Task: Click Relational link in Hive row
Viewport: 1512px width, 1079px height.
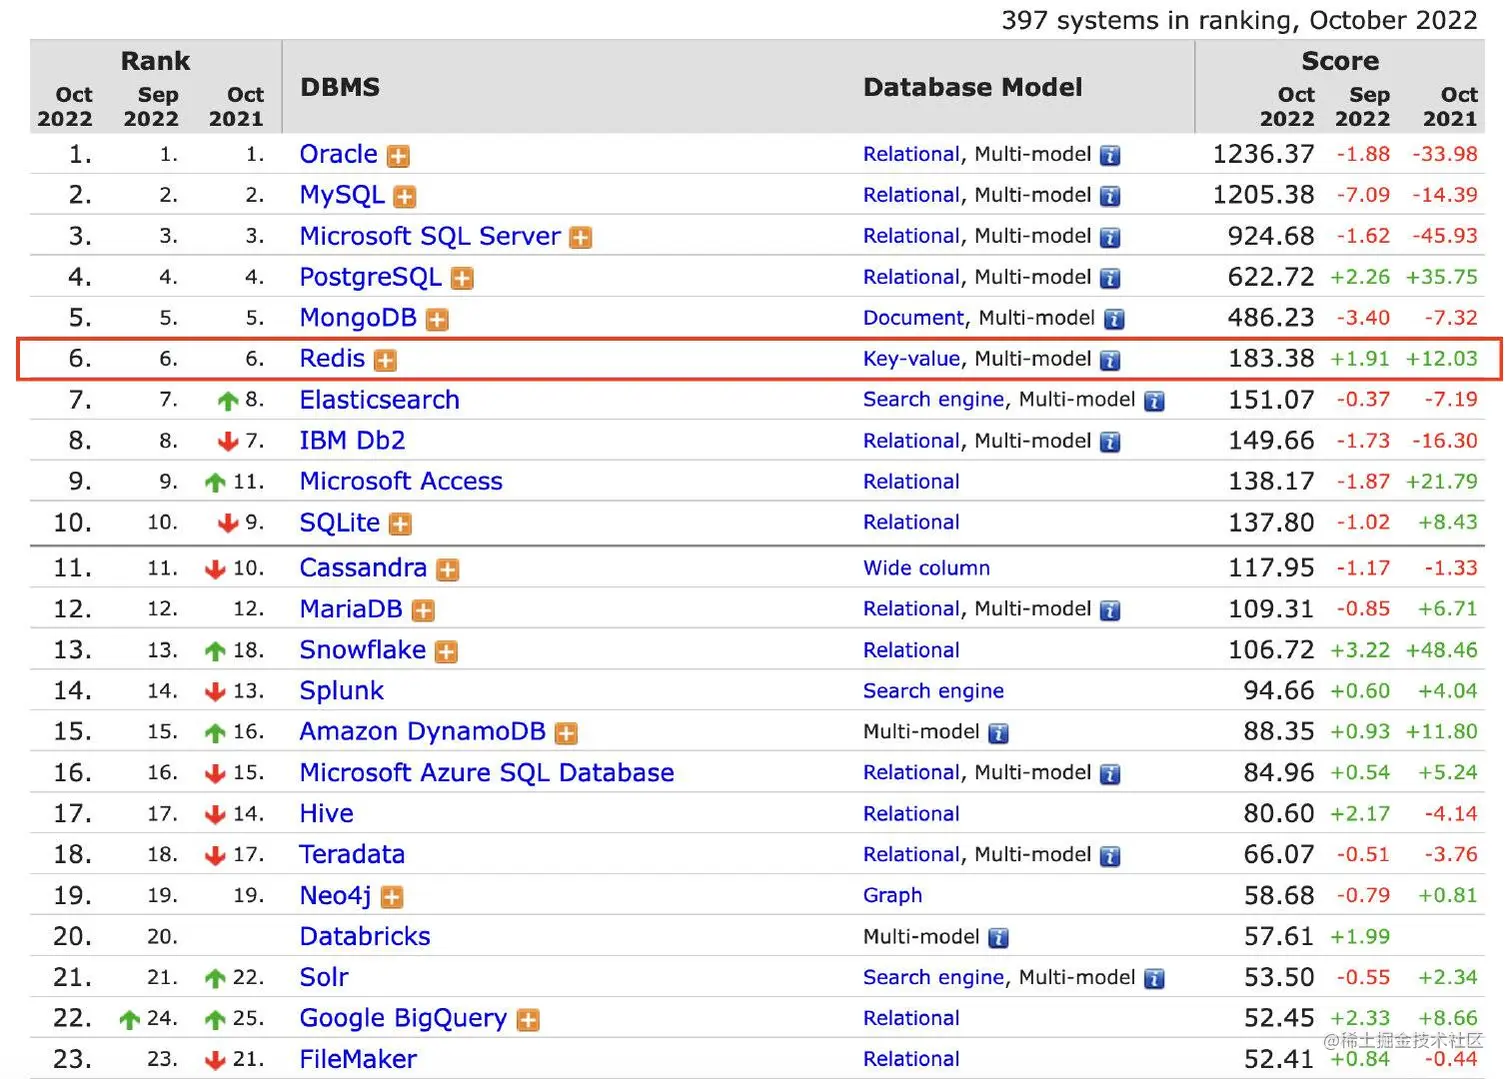Action: click(x=911, y=814)
